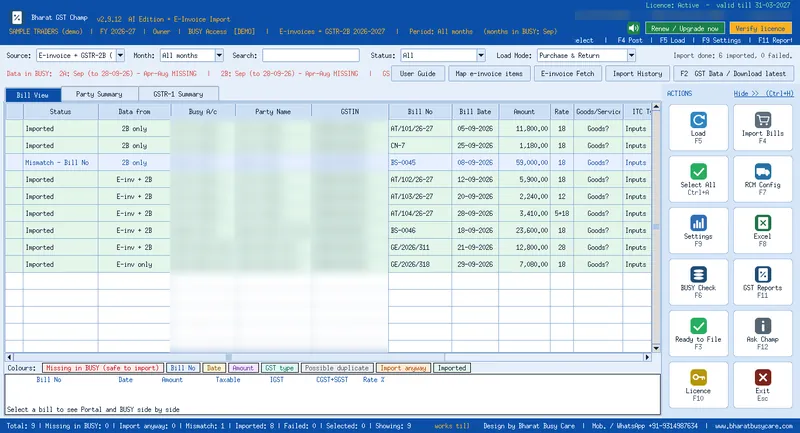Viewport: 800px width, 433px height.
Task: Click Map e-invoice items button
Action: click(489, 73)
